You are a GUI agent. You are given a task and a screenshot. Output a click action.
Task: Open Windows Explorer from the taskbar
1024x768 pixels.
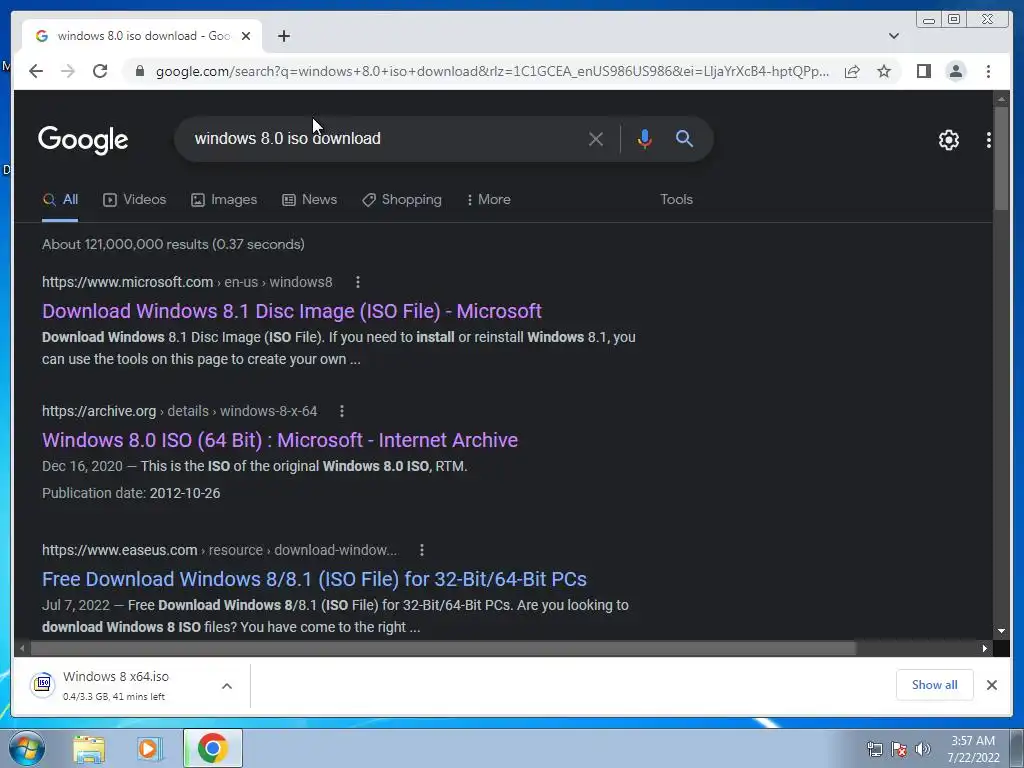(89, 748)
